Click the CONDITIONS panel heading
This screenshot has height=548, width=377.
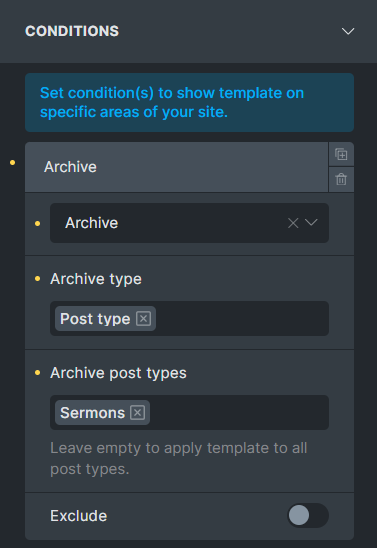(72, 31)
